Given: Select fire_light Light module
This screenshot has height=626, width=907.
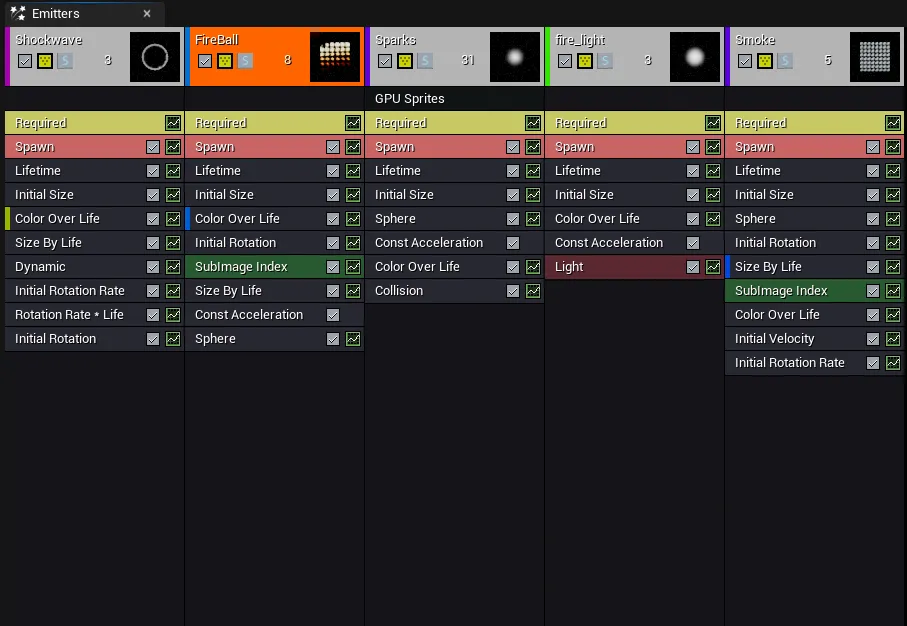Looking at the screenshot, I should [x=635, y=267].
